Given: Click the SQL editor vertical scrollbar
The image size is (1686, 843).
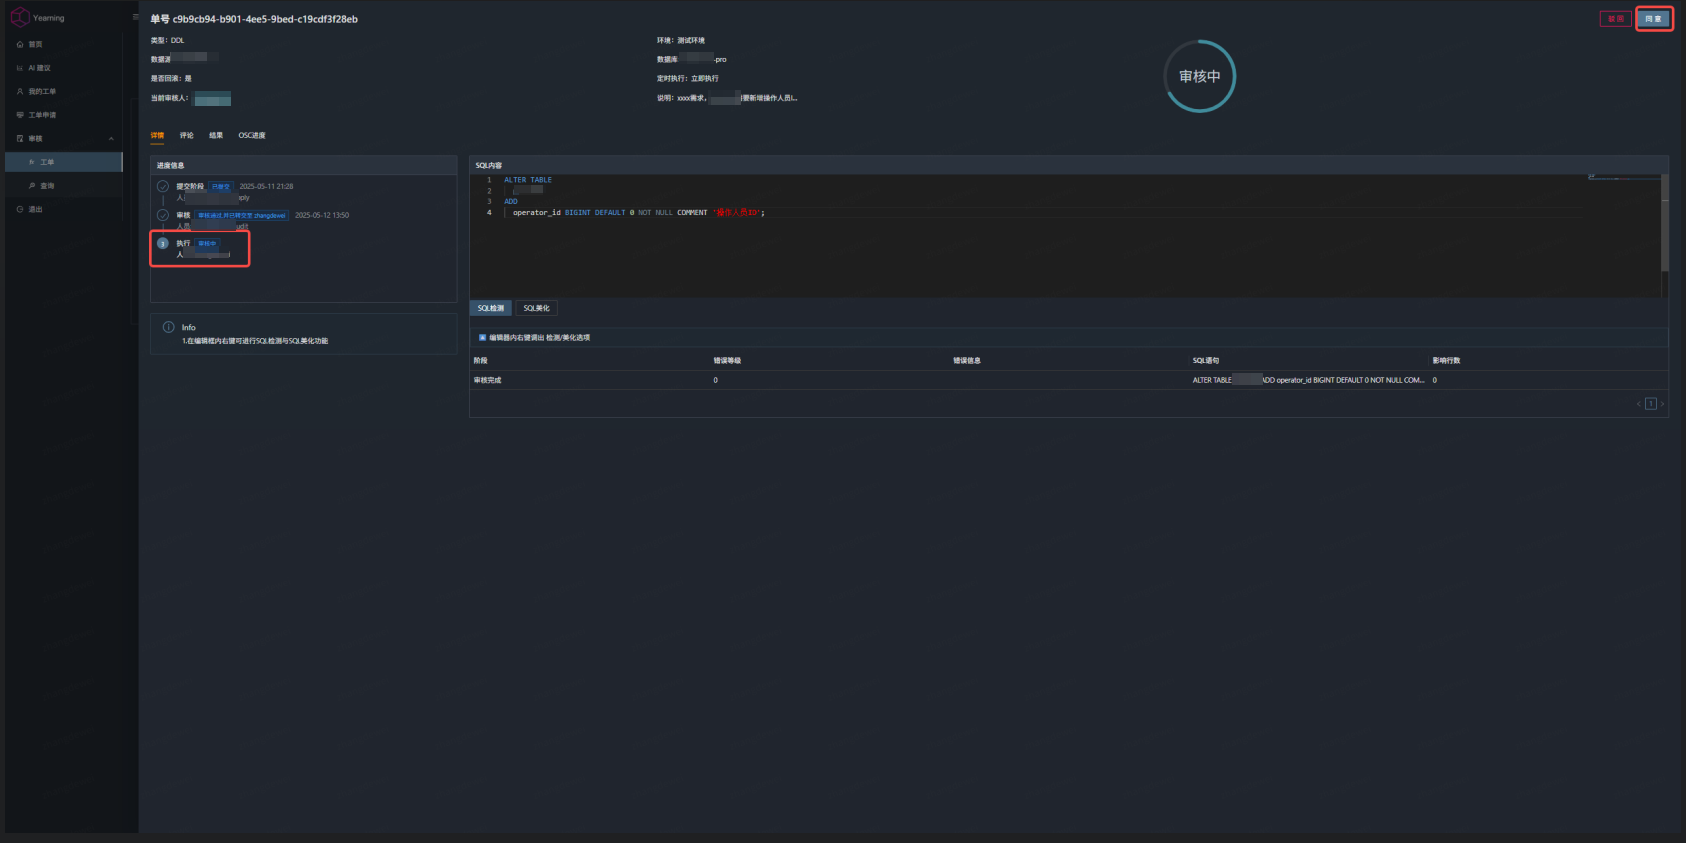Looking at the screenshot, I should point(1665,222).
